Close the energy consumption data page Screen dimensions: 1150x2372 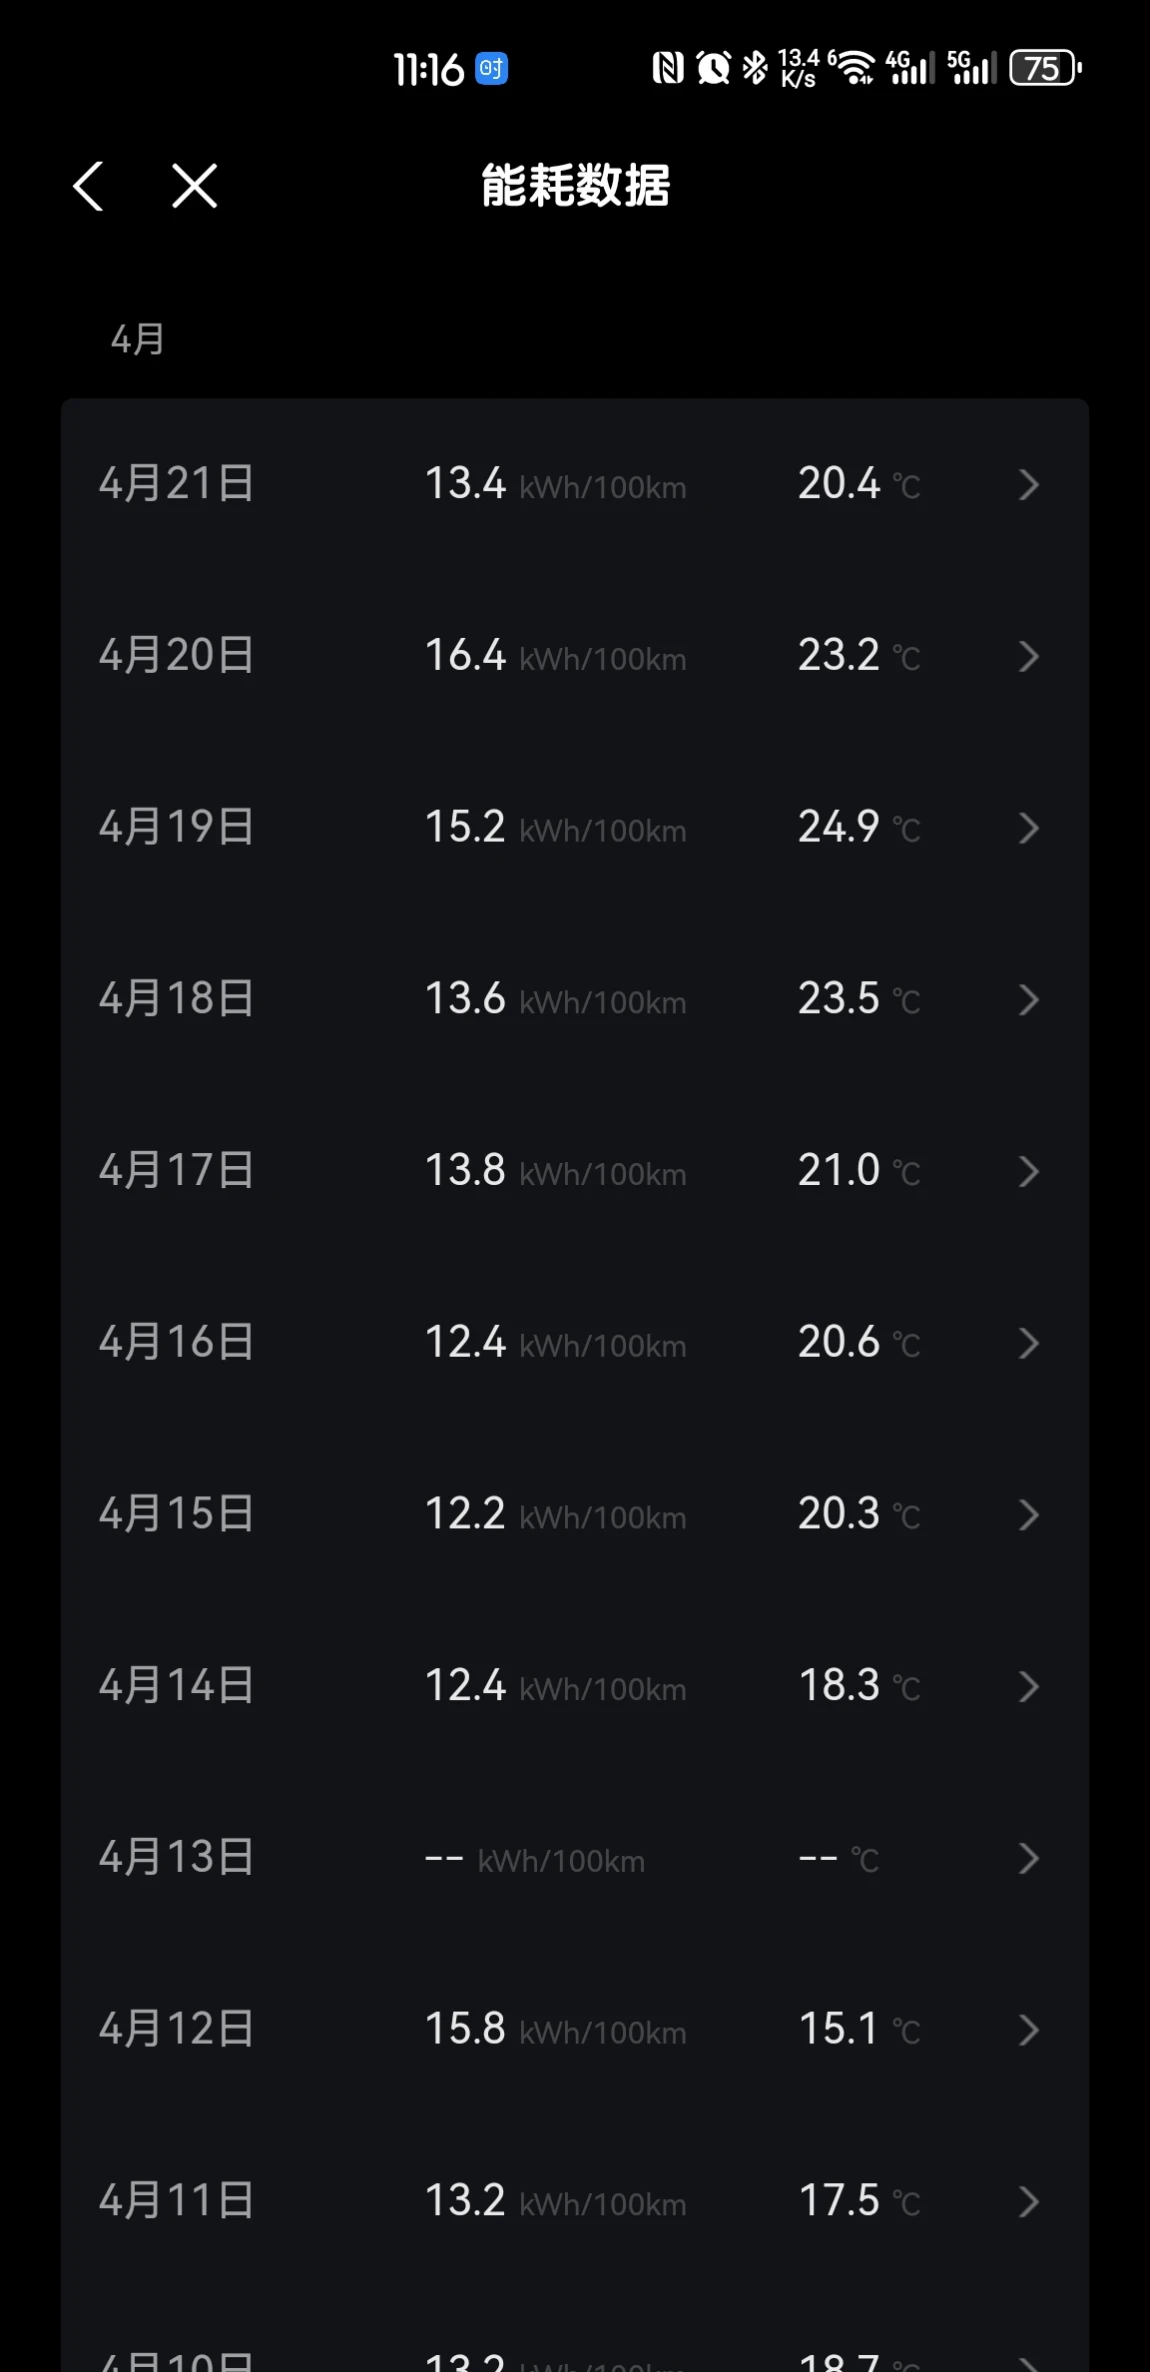(x=194, y=186)
